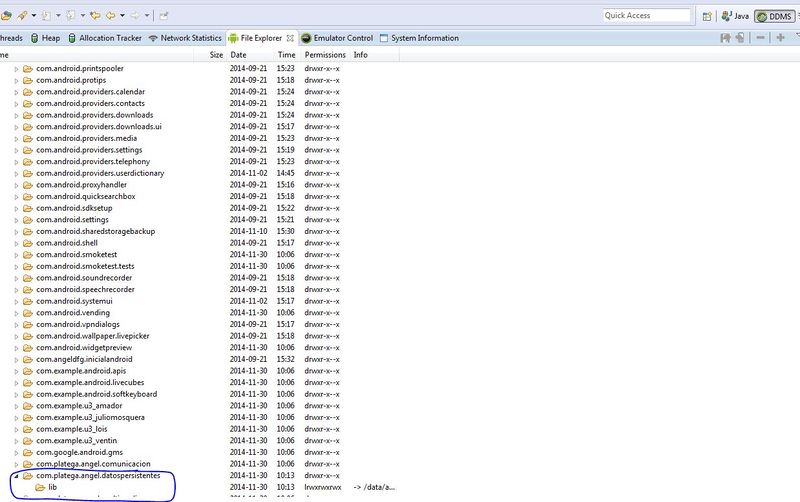Open the Forward history dropdown arrow

coord(147,16)
